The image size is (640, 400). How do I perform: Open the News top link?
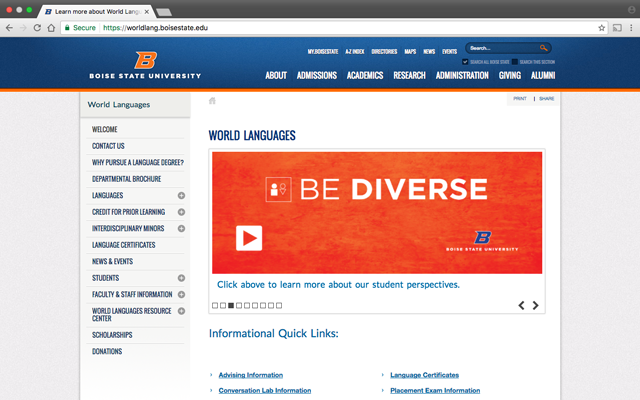tap(429, 51)
